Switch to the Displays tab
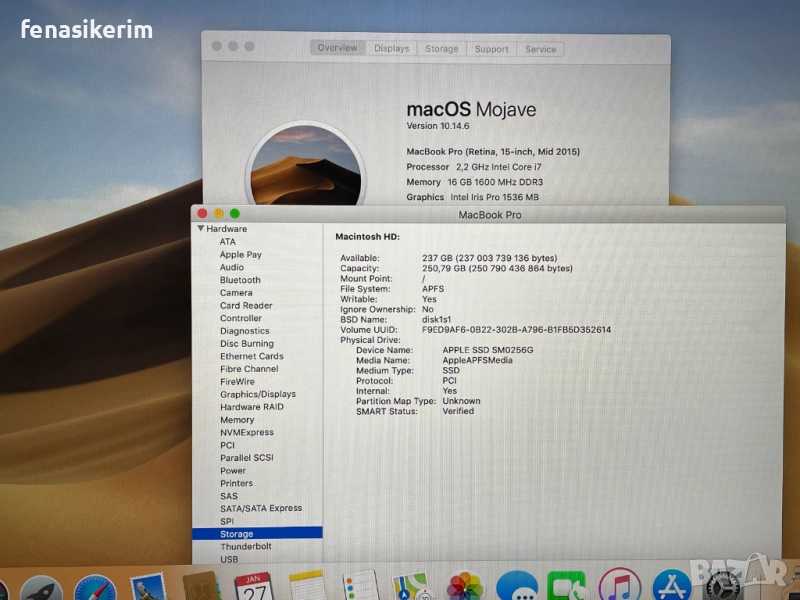Screen dimensions: 800x600 [391, 48]
